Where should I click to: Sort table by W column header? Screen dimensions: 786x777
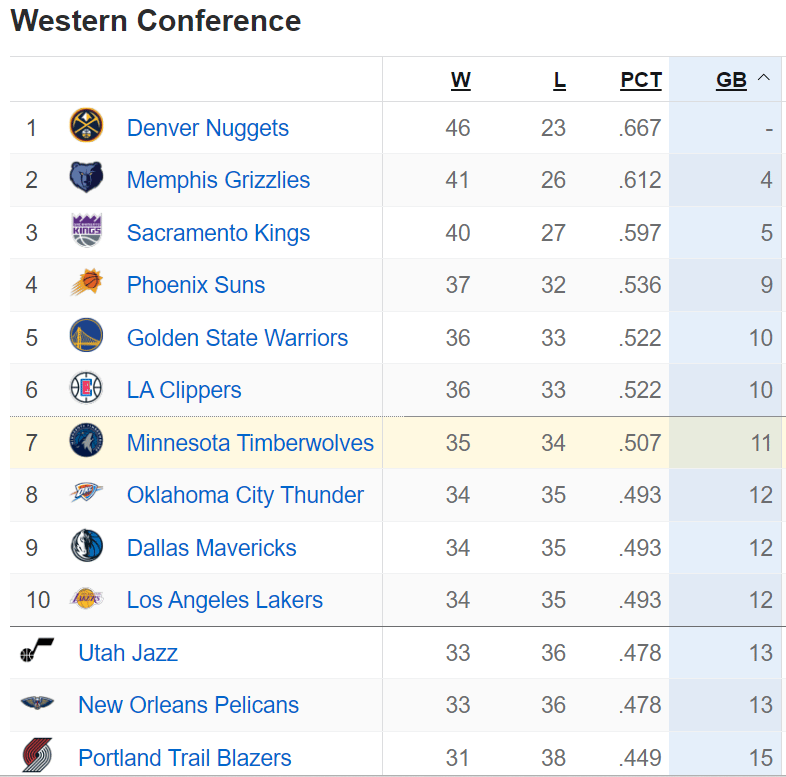[460, 80]
